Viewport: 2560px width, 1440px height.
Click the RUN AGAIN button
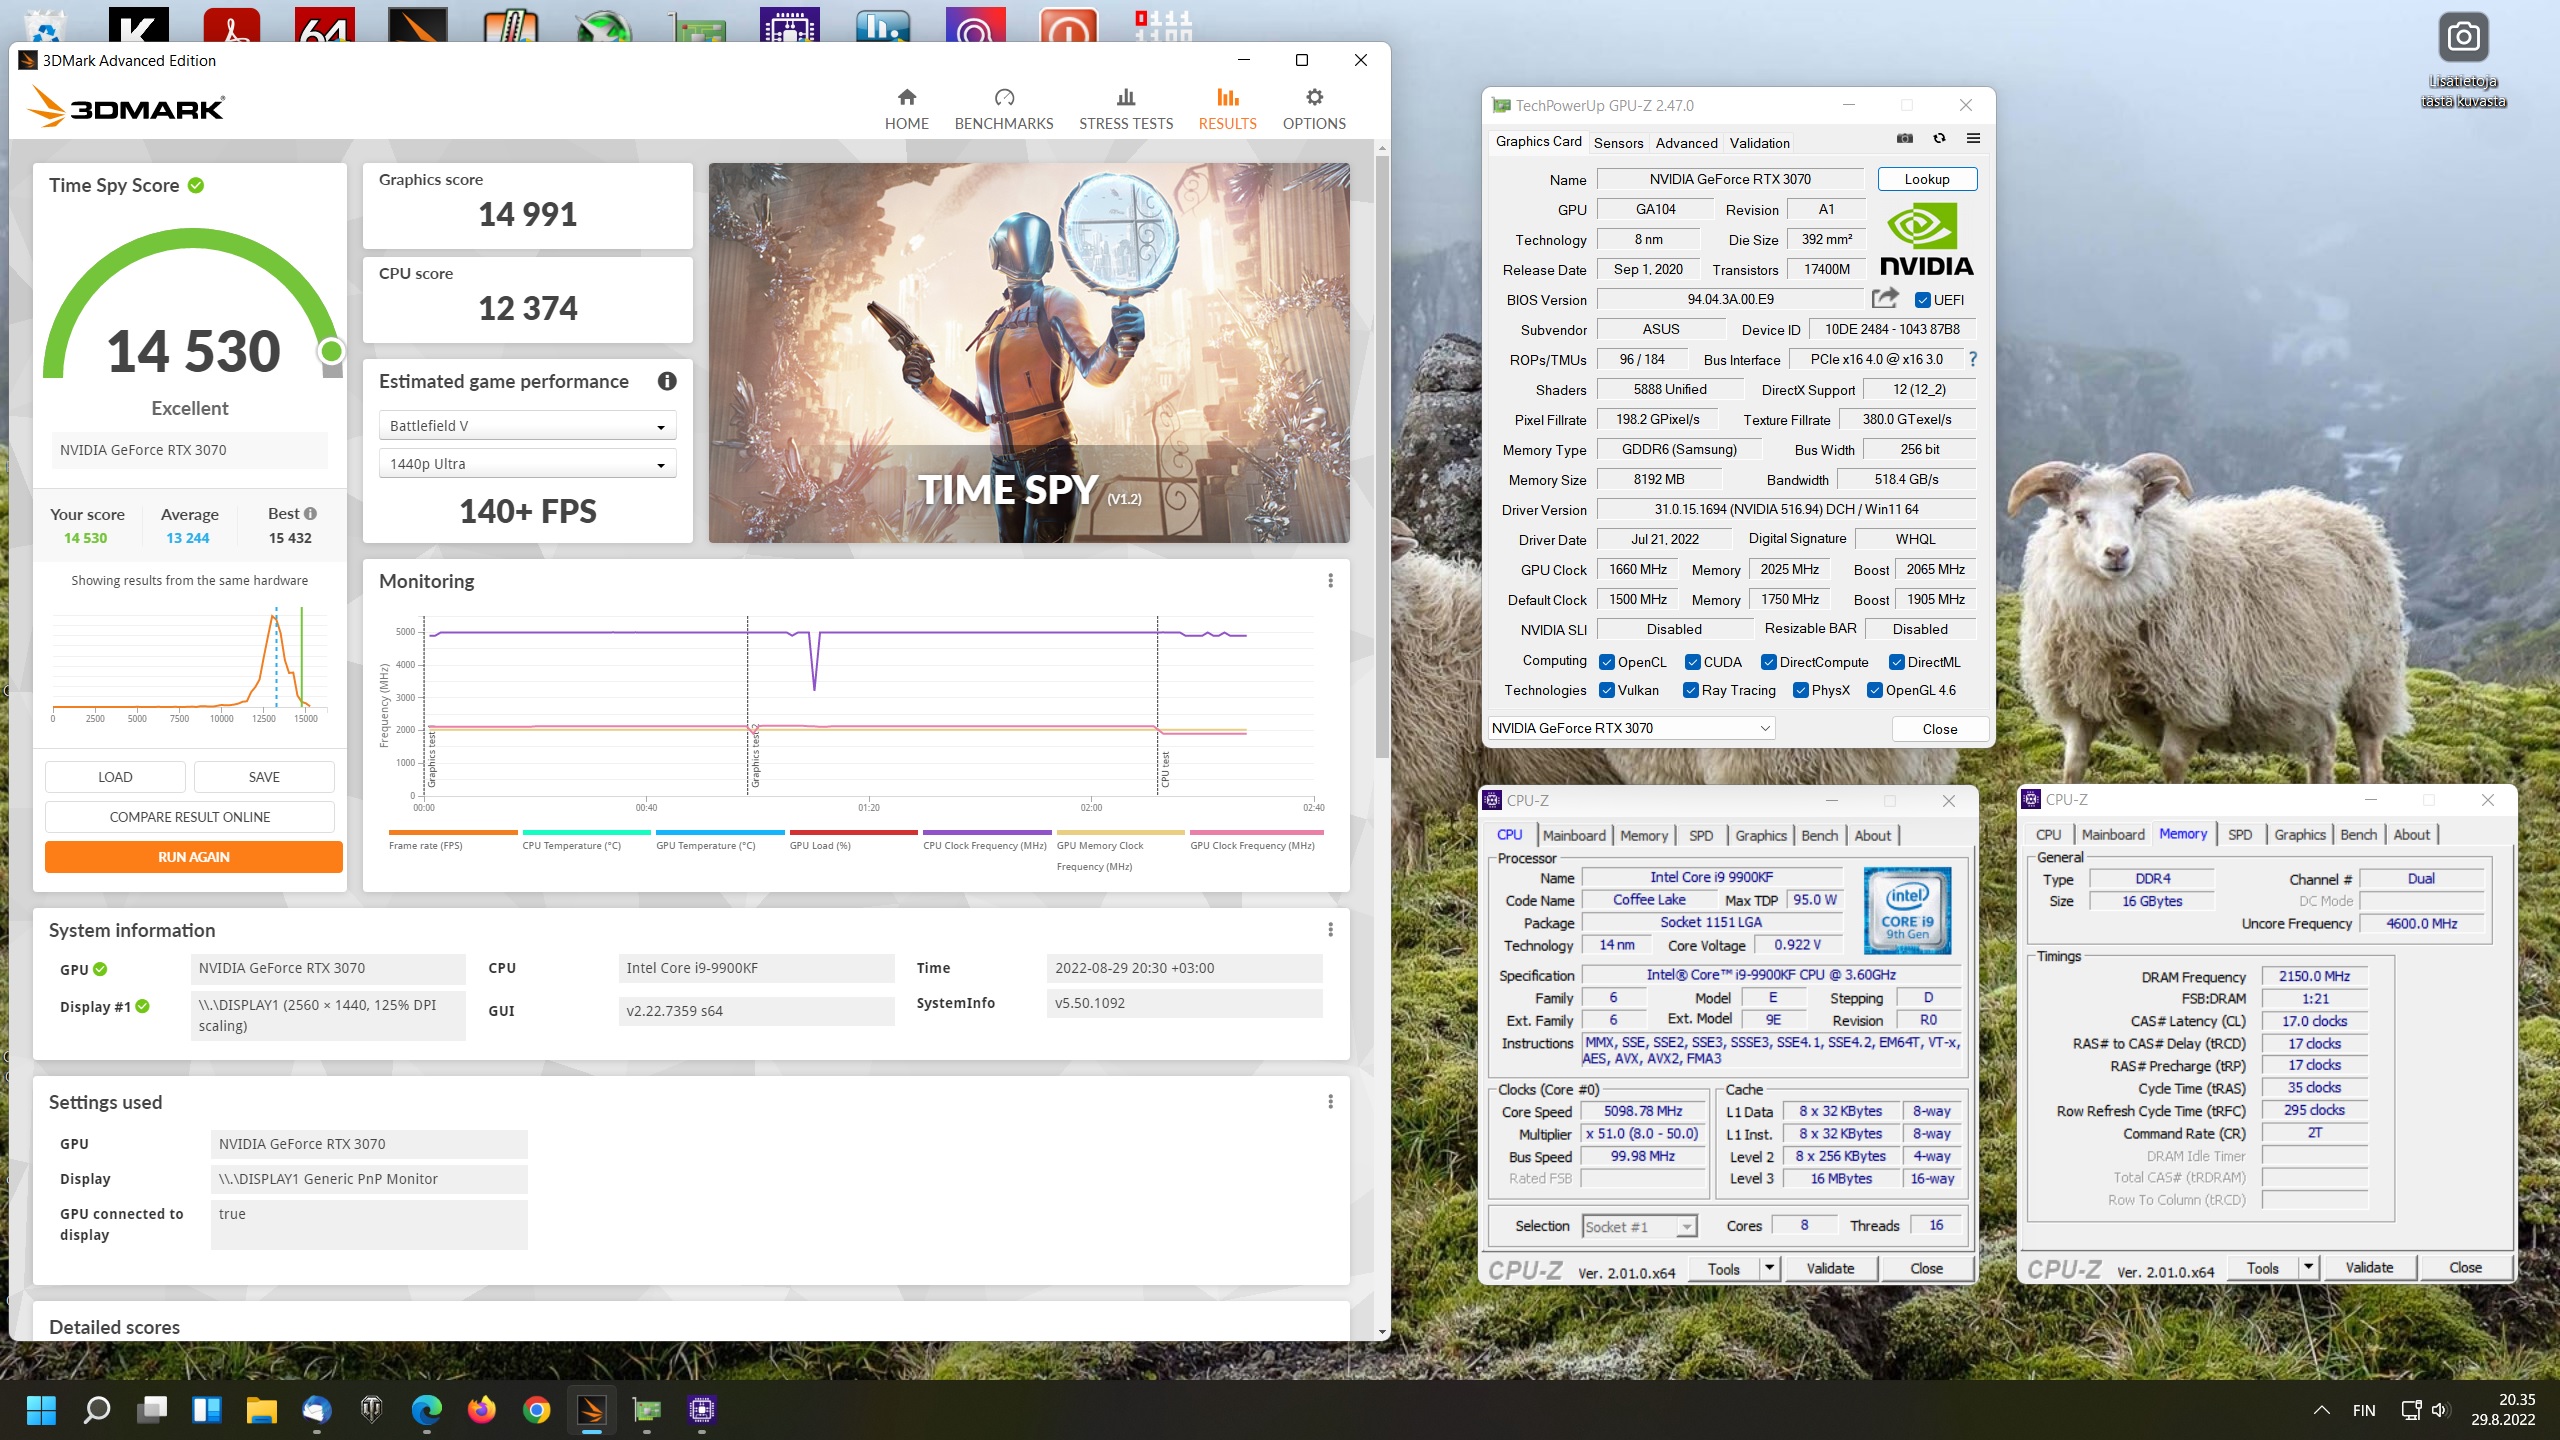point(193,857)
